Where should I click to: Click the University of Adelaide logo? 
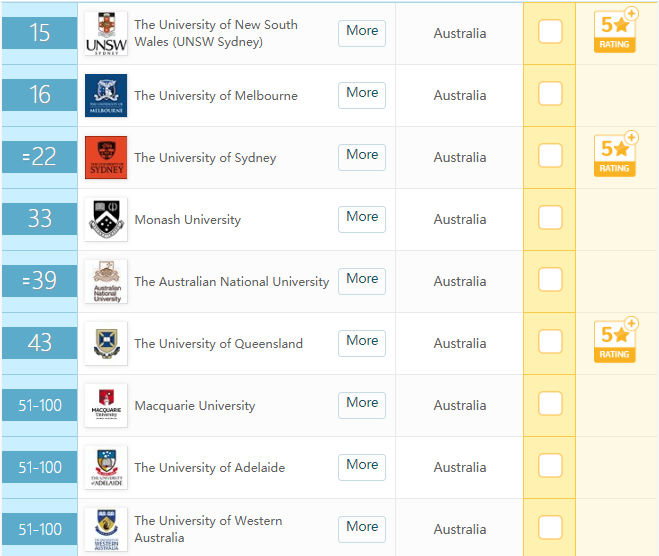click(x=105, y=467)
